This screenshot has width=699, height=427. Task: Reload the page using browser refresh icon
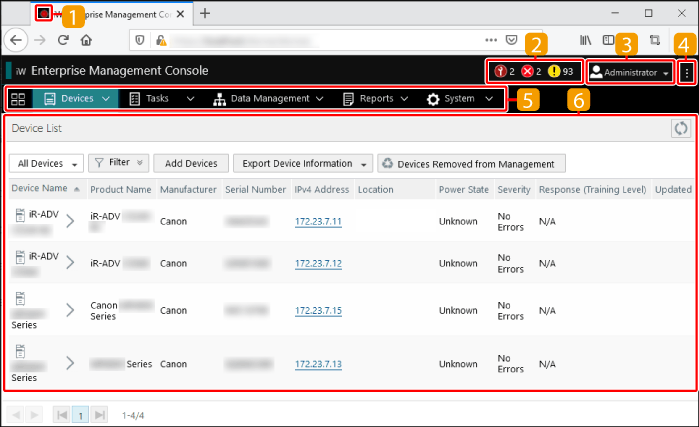pyautogui.click(x=63, y=41)
